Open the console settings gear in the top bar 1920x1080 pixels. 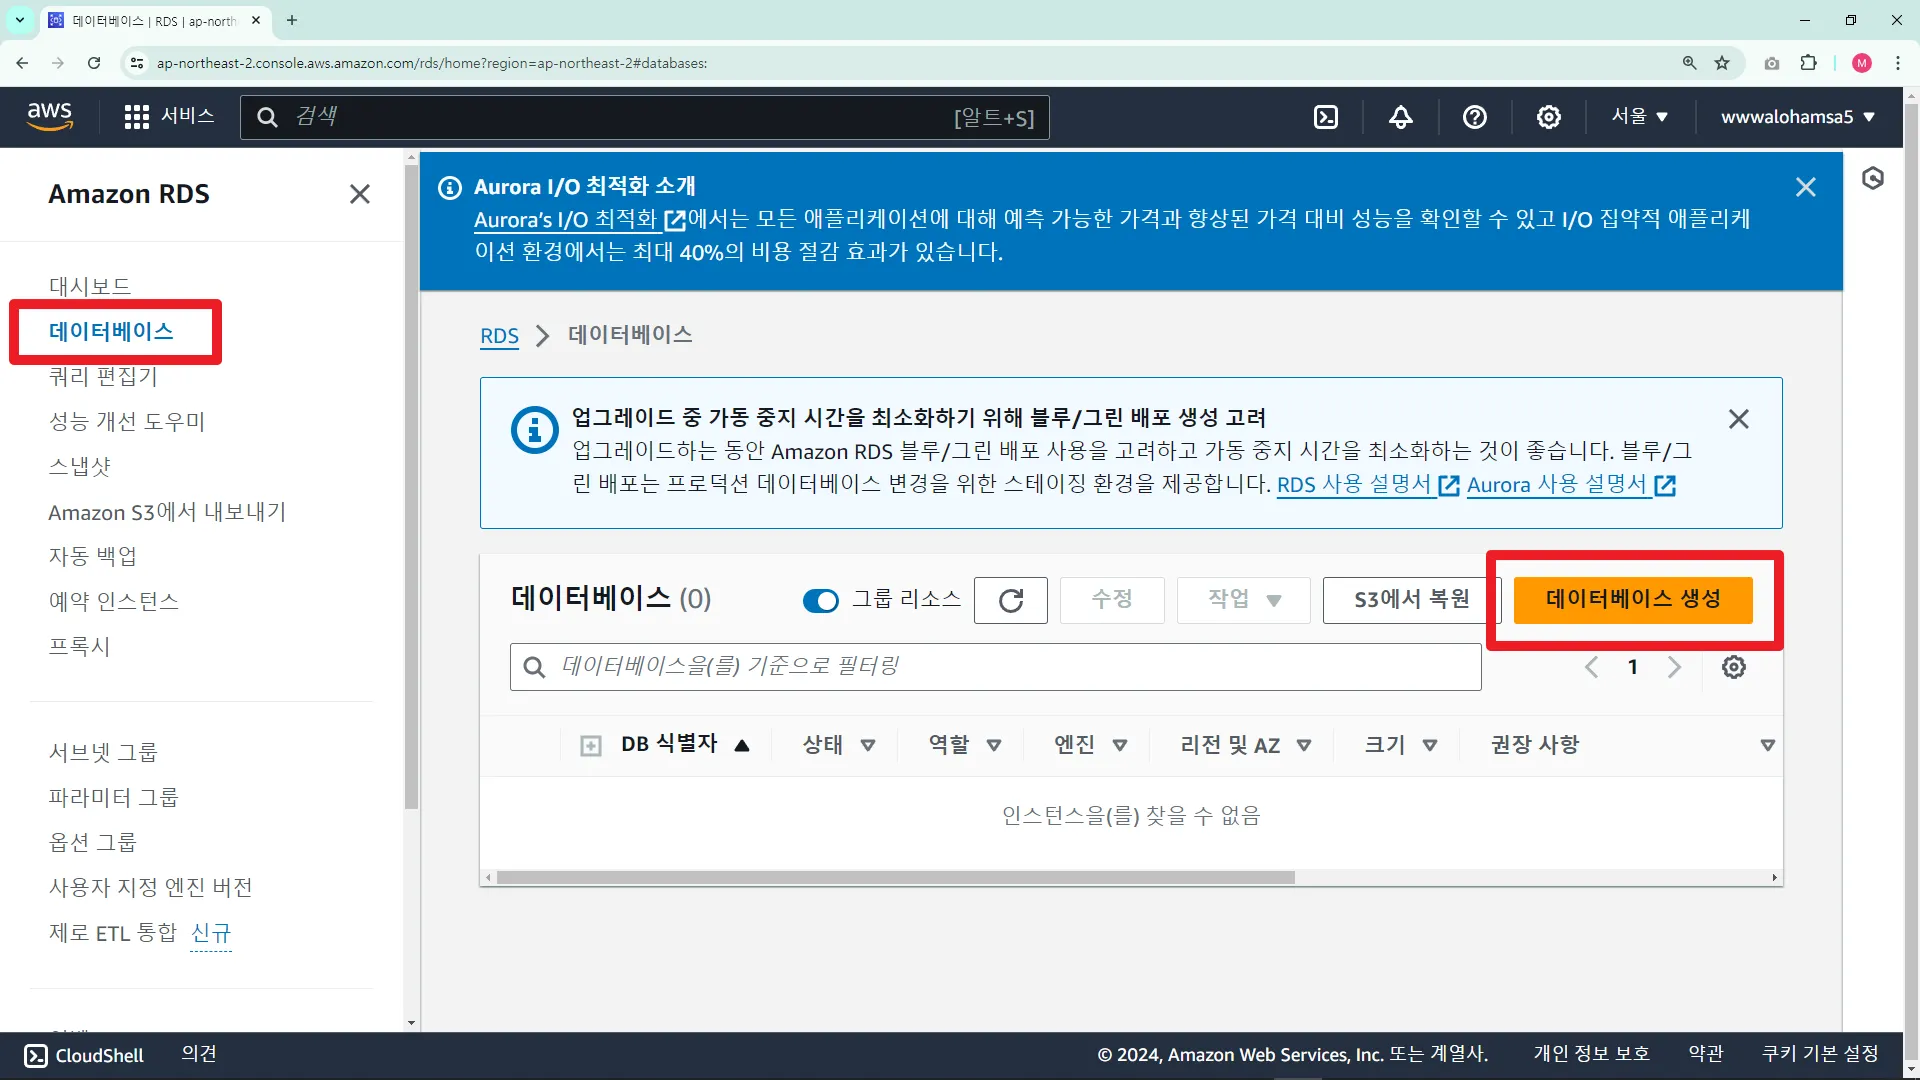click(1548, 117)
